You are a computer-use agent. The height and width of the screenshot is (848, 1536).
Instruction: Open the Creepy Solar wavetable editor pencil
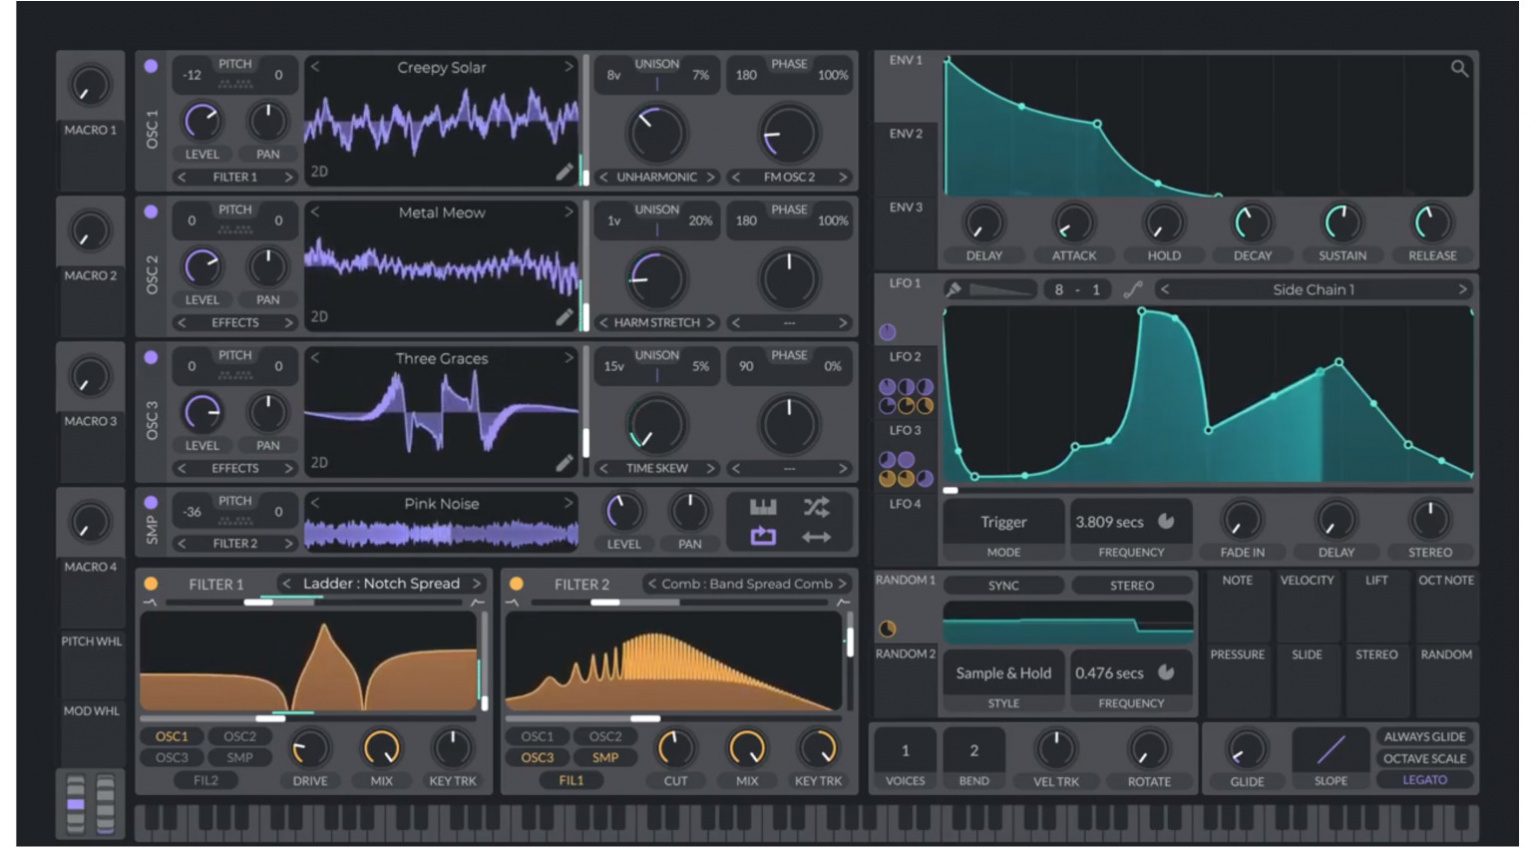[x=562, y=170]
